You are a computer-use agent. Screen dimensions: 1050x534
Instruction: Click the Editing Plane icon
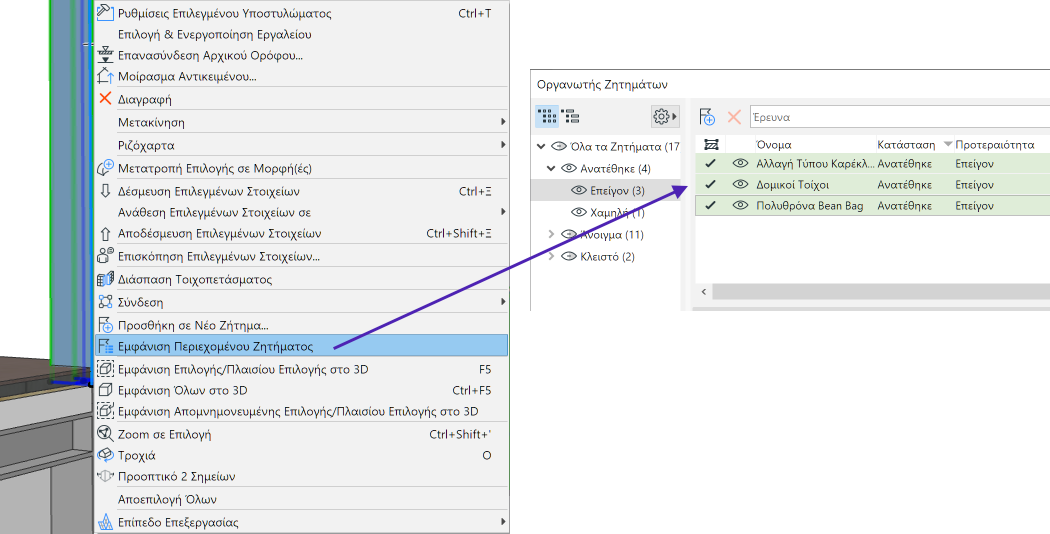(105, 522)
